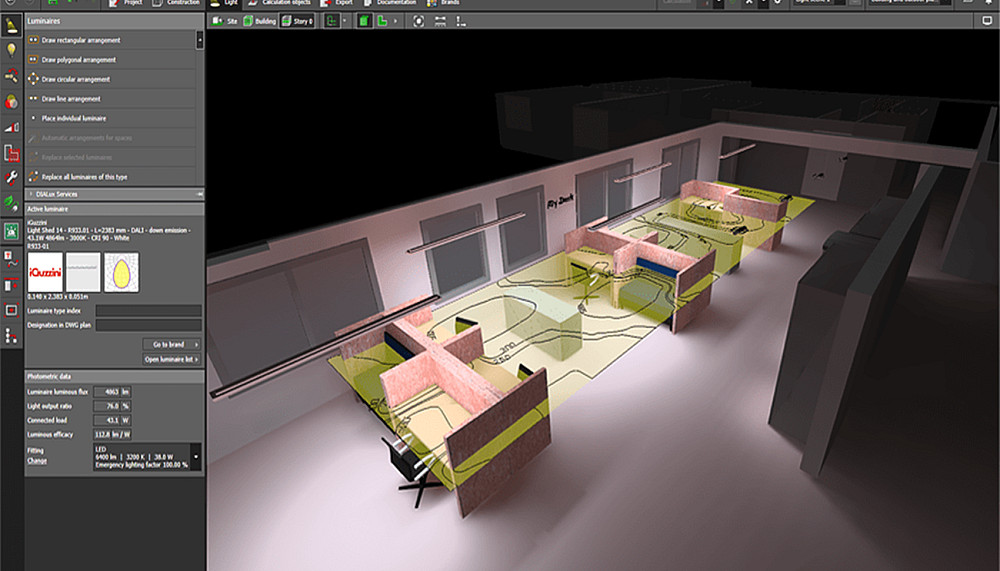
Task: Click the Draw line arrangement icon
Action: (33, 98)
